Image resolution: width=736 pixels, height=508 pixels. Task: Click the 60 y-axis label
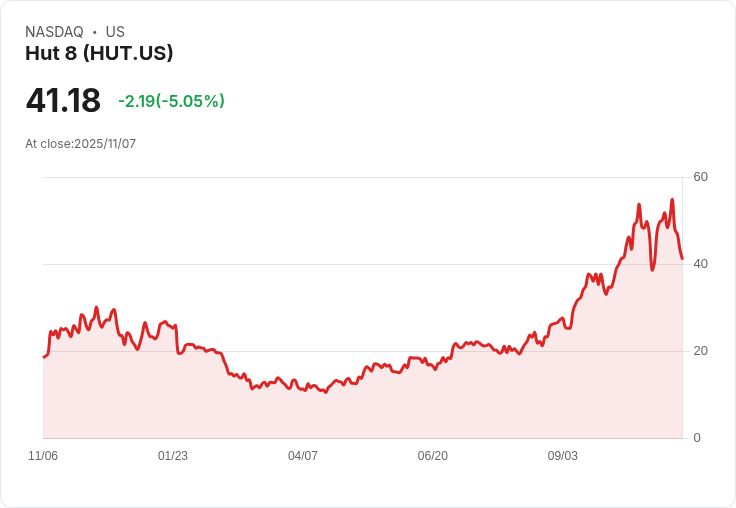701,177
